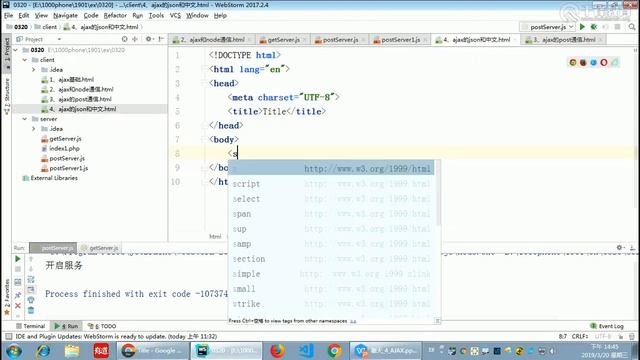
Task: Expand the .idea folder under server
Action: coord(34,129)
